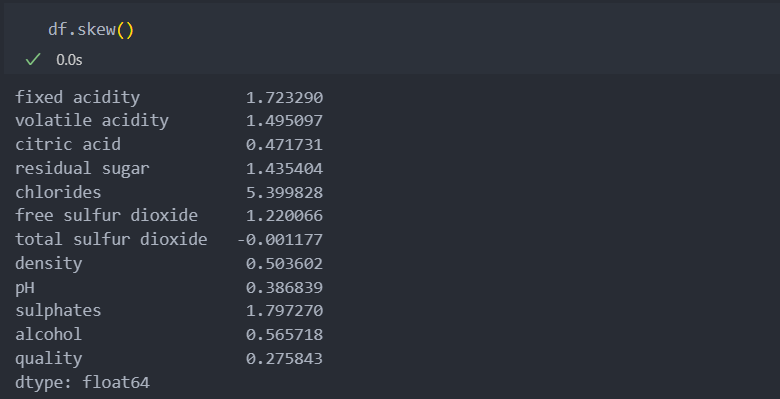Click the density label in output
Image resolution: width=780 pixels, height=399 pixels.
pos(48,264)
